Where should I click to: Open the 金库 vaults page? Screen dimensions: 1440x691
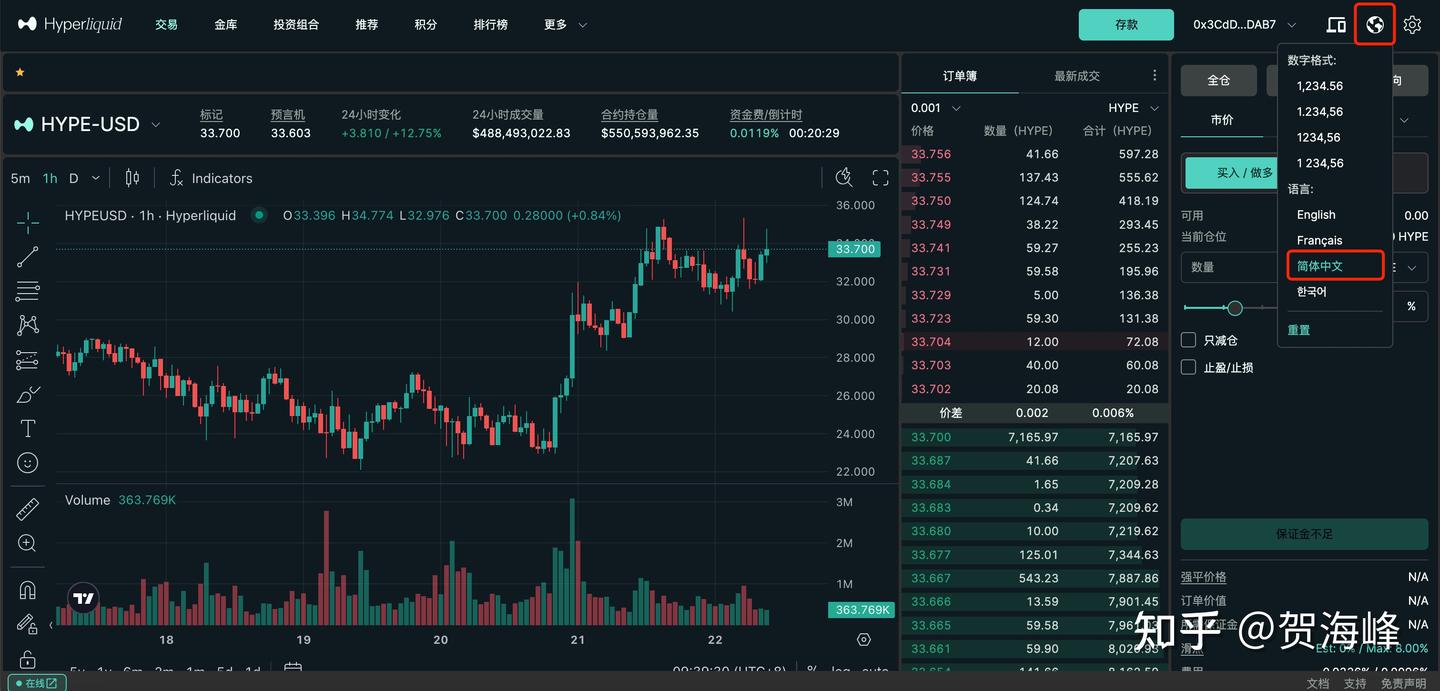(226, 24)
